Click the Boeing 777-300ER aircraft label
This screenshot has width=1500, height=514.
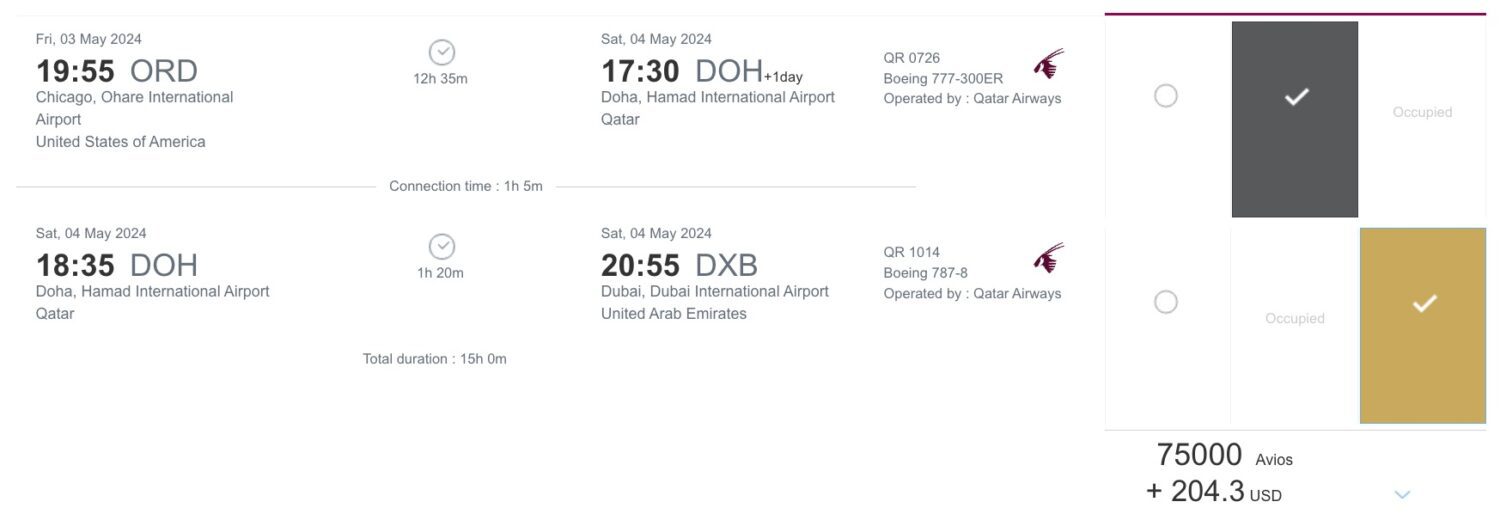click(x=943, y=78)
